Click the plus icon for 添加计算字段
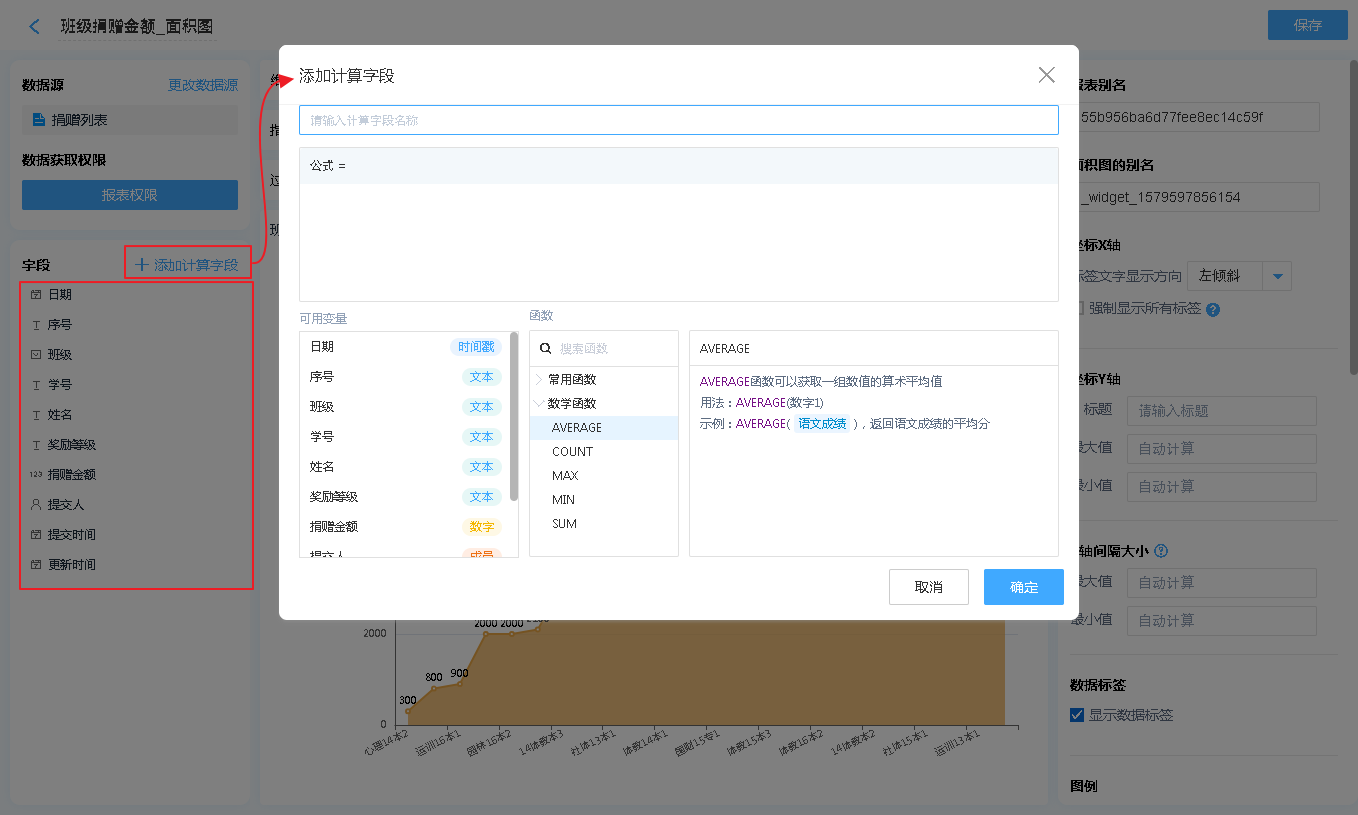Image resolution: width=1358 pixels, height=815 pixels. (141, 265)
